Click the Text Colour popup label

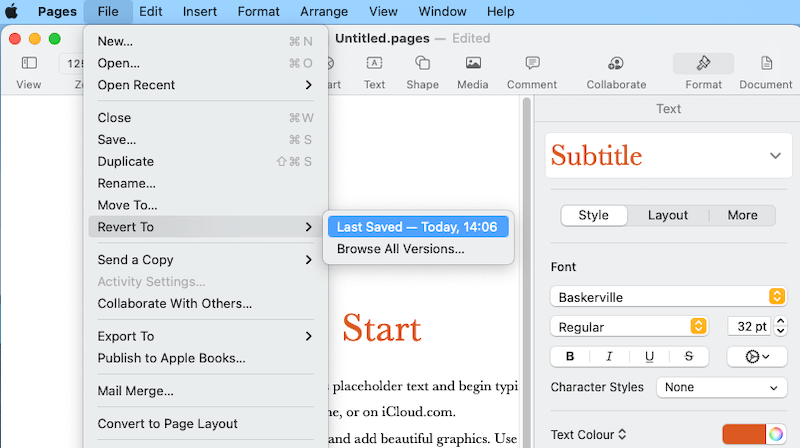click(588, 435)
